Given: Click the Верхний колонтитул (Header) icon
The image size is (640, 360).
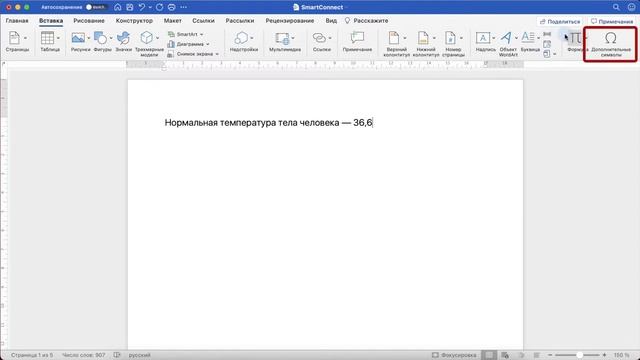Looking at the screenshot, I should (x=393, y=38).
